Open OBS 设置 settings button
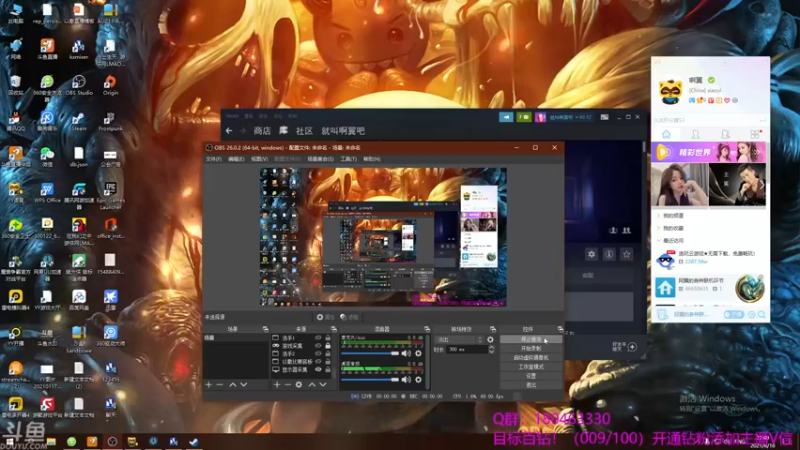800x450 pixels. pyautogui.click(x=531, y=376)
